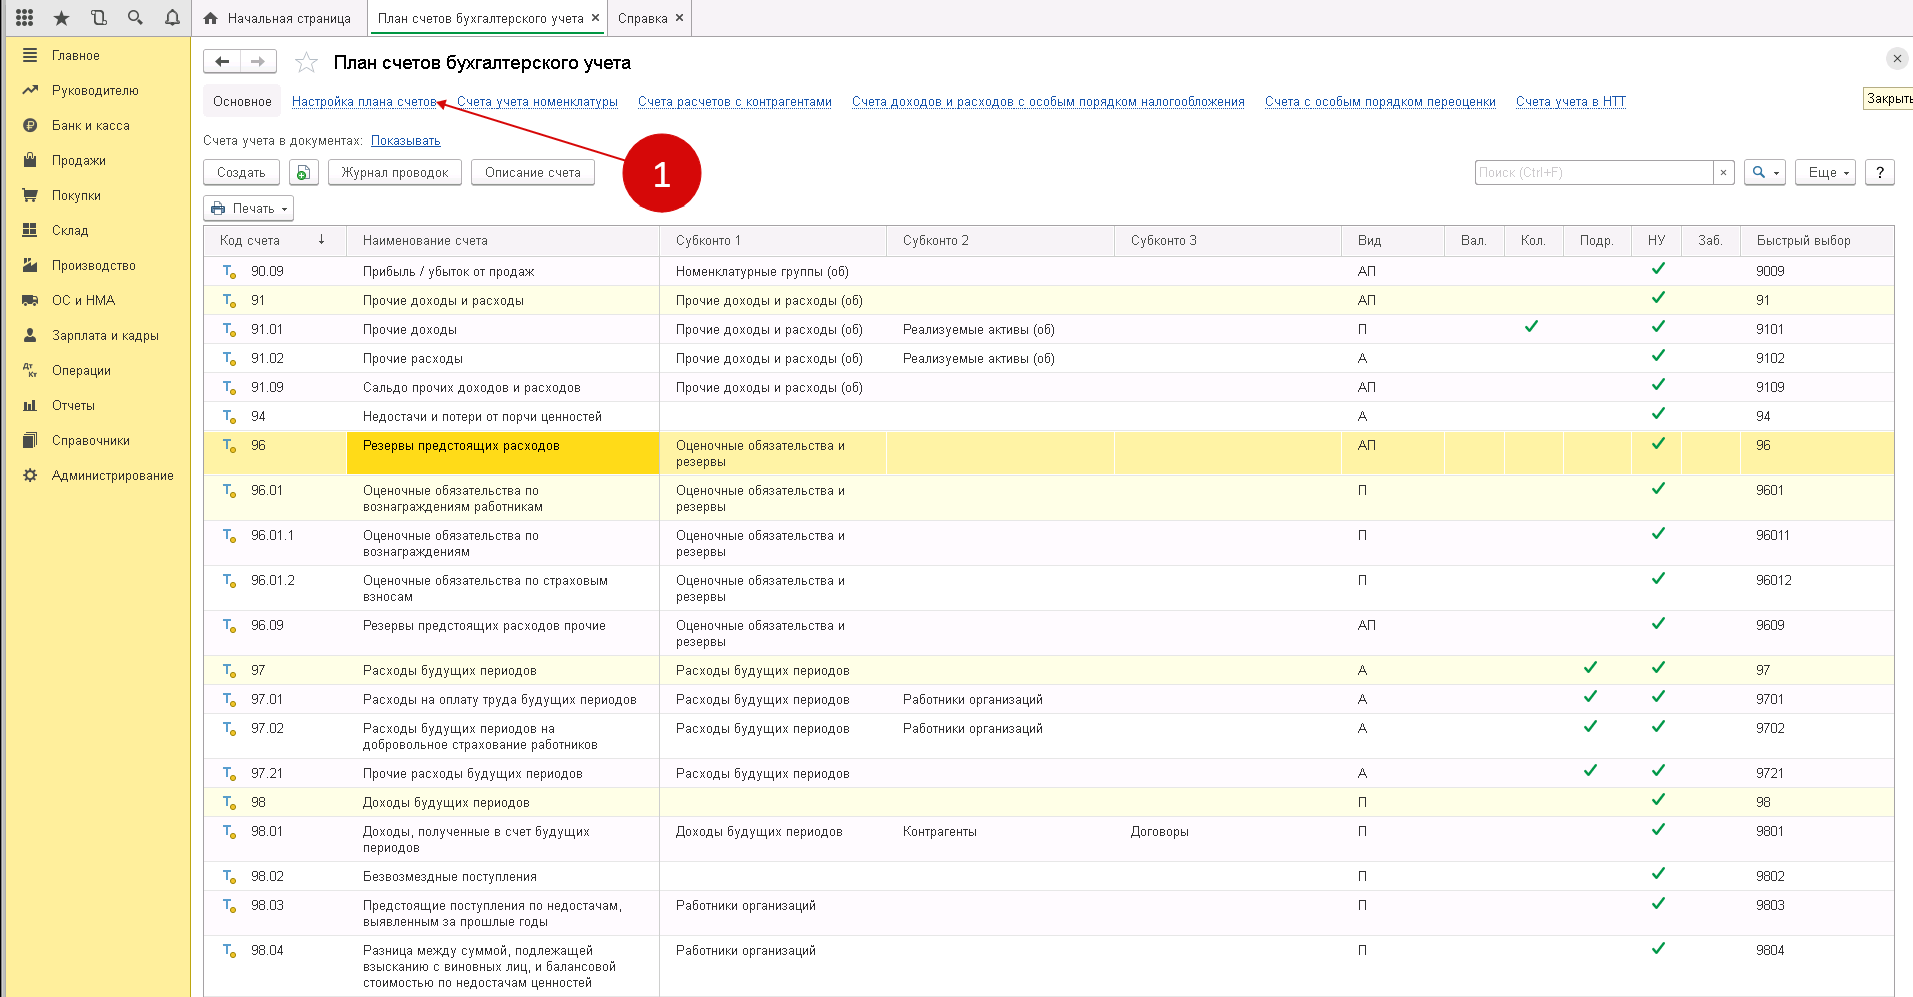Open Главное section in sidebar
The image size is (1913, 997).
click(x=76, y=55)
